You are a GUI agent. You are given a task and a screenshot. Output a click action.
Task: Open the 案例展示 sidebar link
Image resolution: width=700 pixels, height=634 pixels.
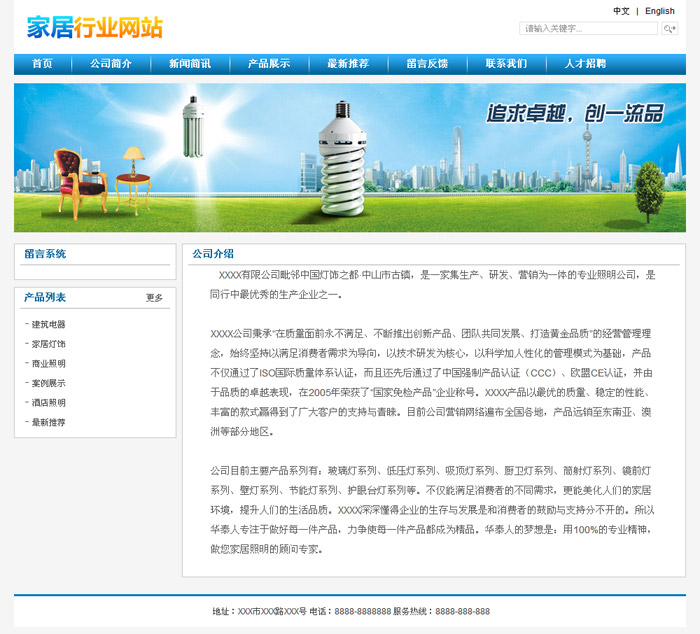point(48,383)
